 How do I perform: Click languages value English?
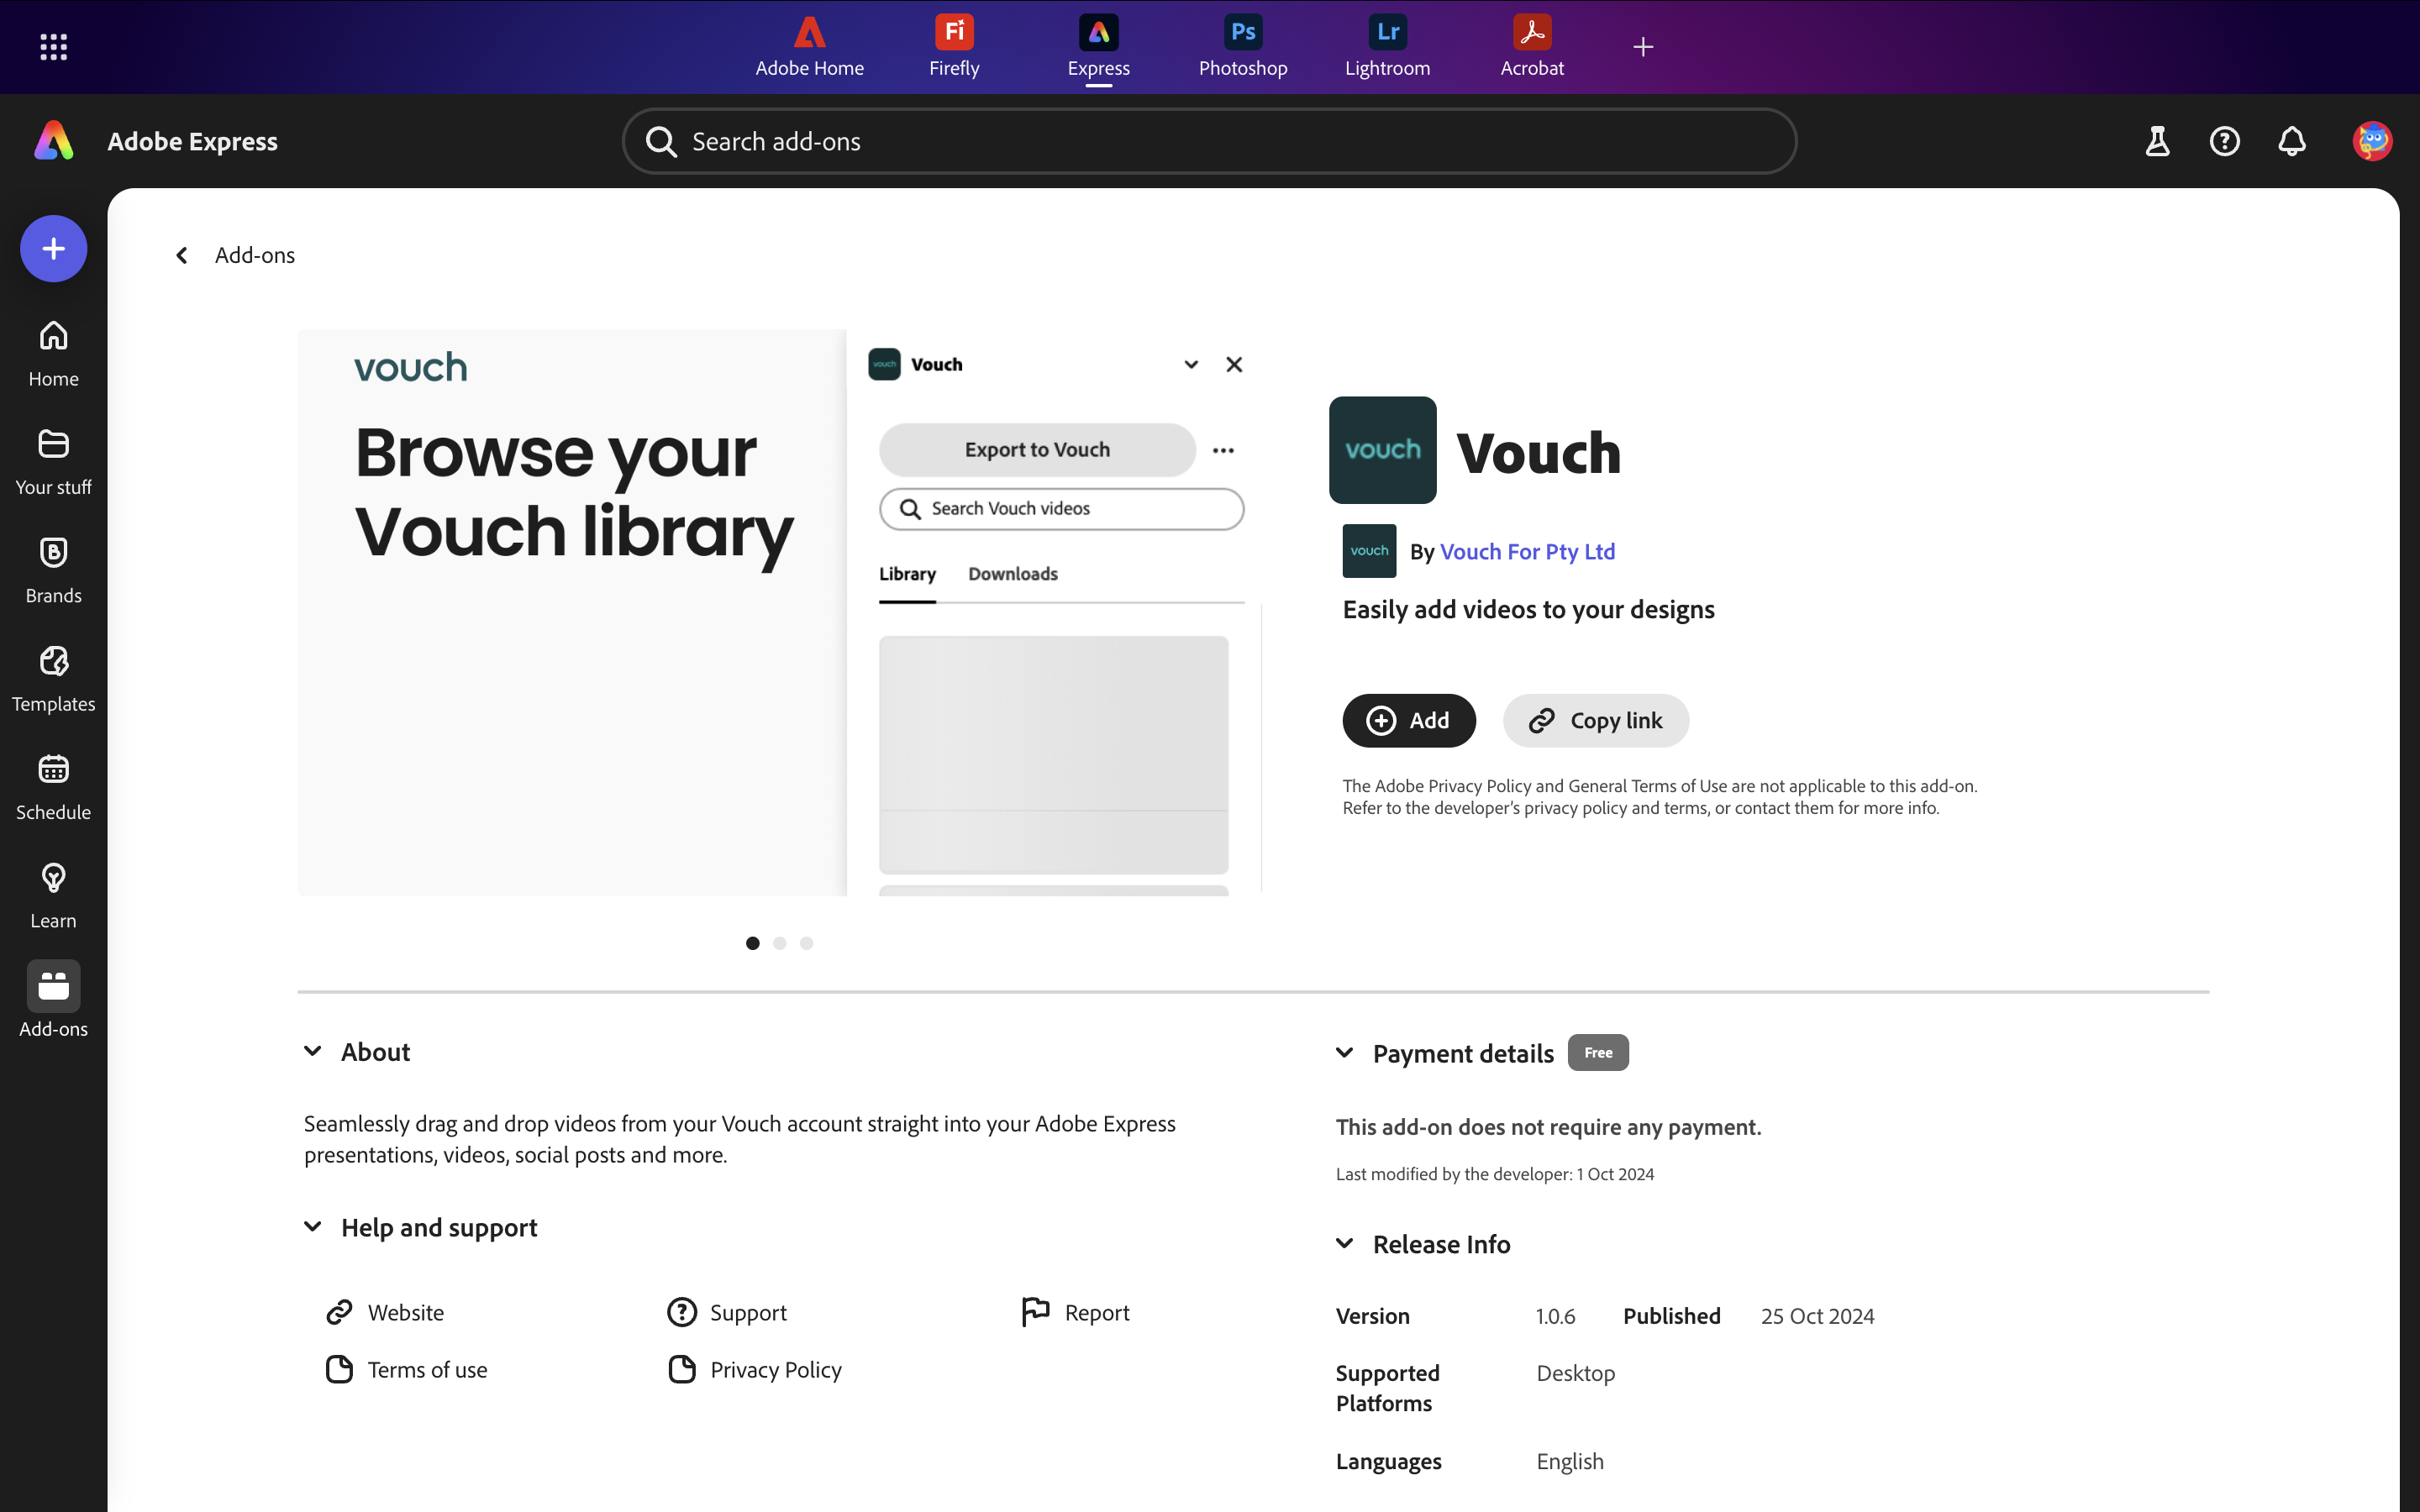[x=1569, y=1461]
